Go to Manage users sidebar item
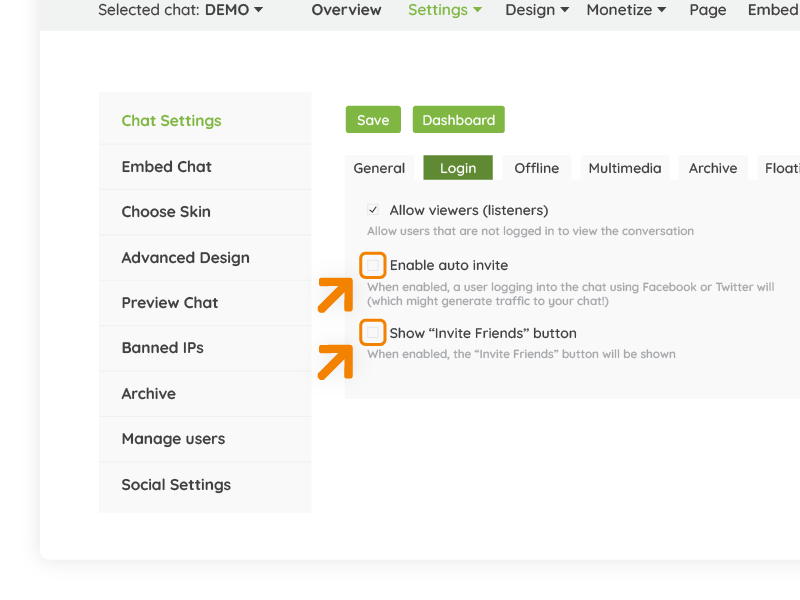This screenshot has width=800, height=600. (x=205, y=439)
